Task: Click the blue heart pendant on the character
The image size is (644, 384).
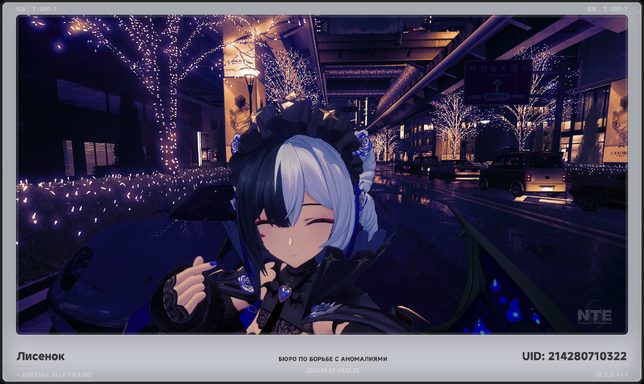Action: pos(284,293)
